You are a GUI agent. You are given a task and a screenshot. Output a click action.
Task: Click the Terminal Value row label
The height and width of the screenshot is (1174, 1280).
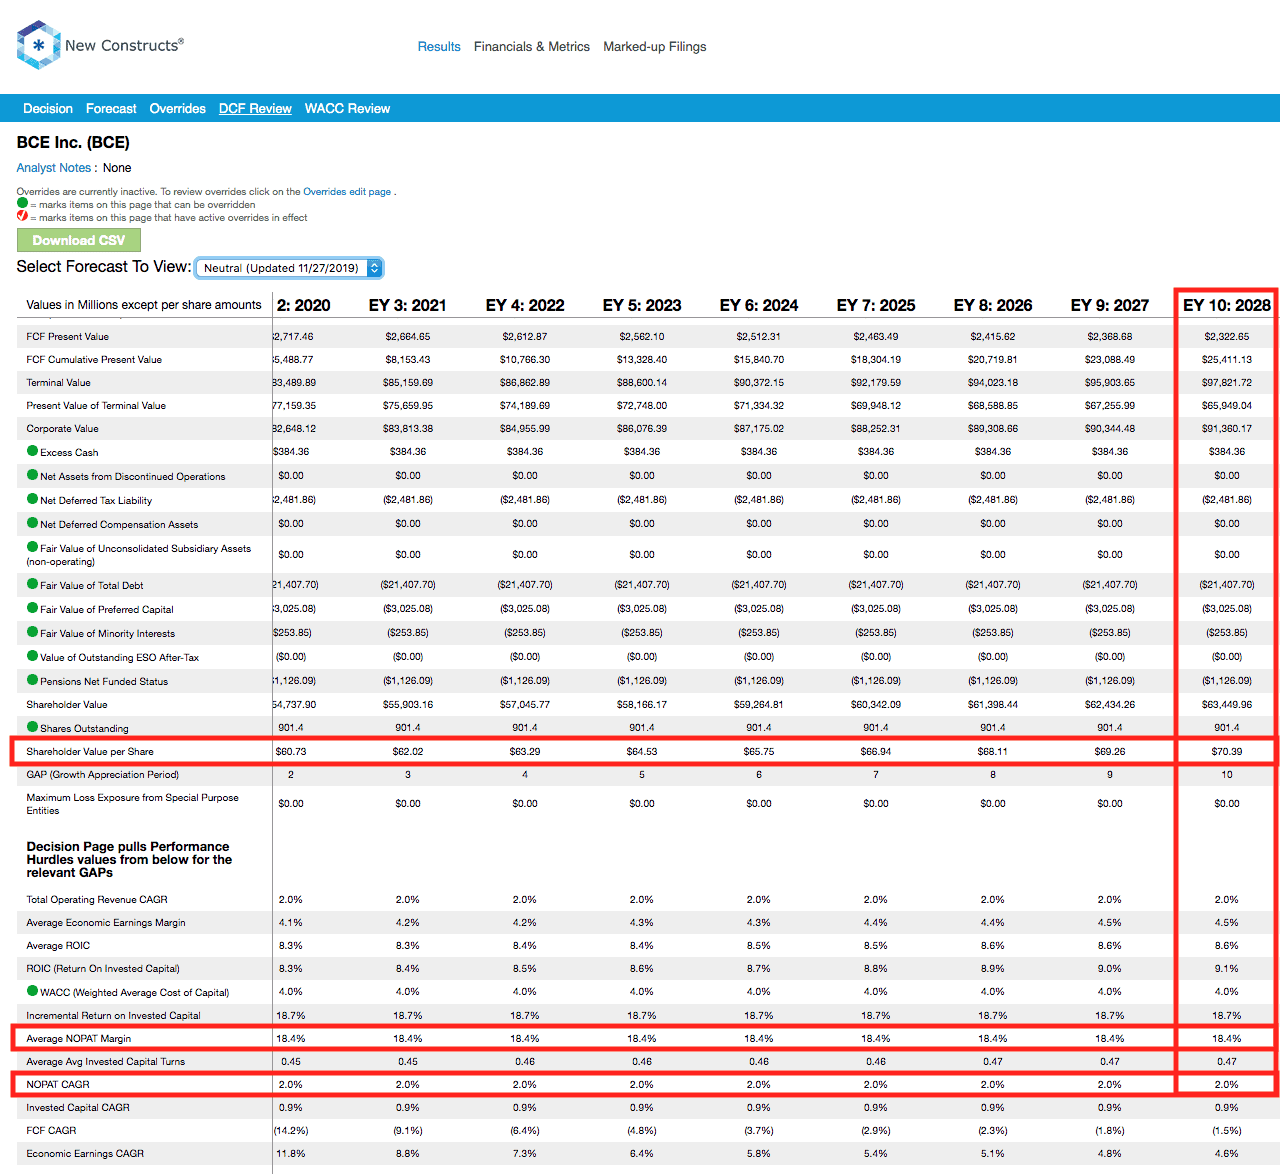point(59,382)
